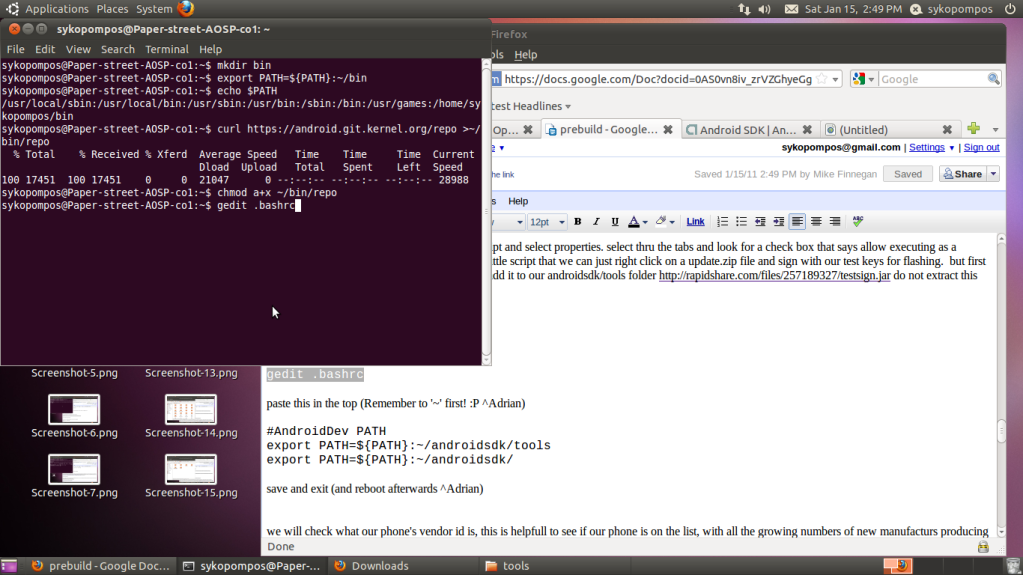Click the Google search box in Firefox
This screenshot has height=575, width=1023.
coord(932,79)
